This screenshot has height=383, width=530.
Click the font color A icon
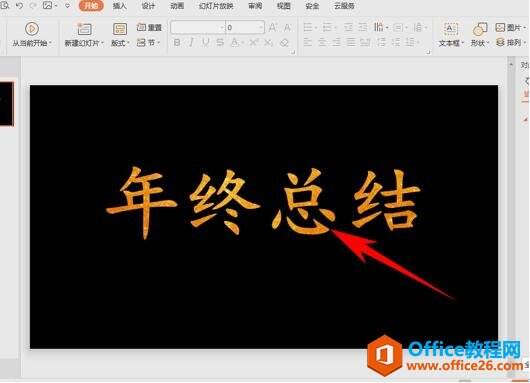(234, 43)
